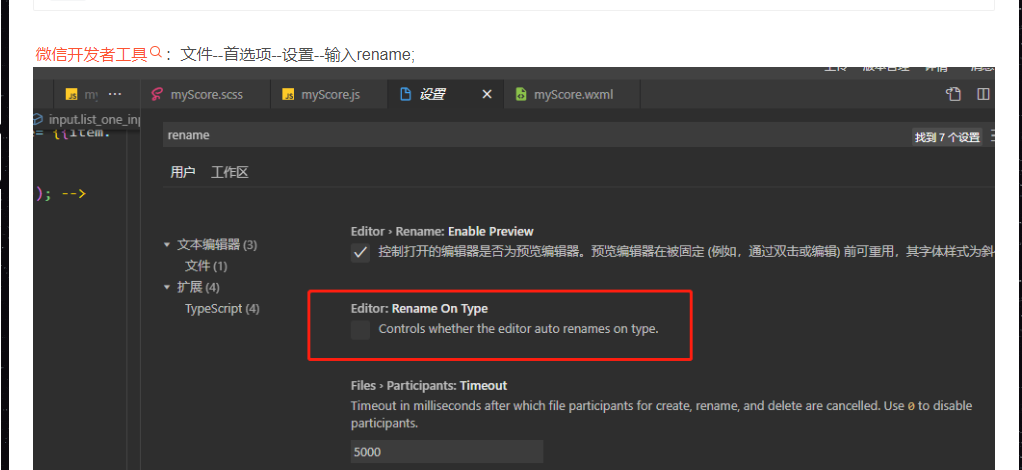The width and height of the screenshot is (1022, 470).
Task: Click the file icon on 设置 tab
Action: [405, 95]
